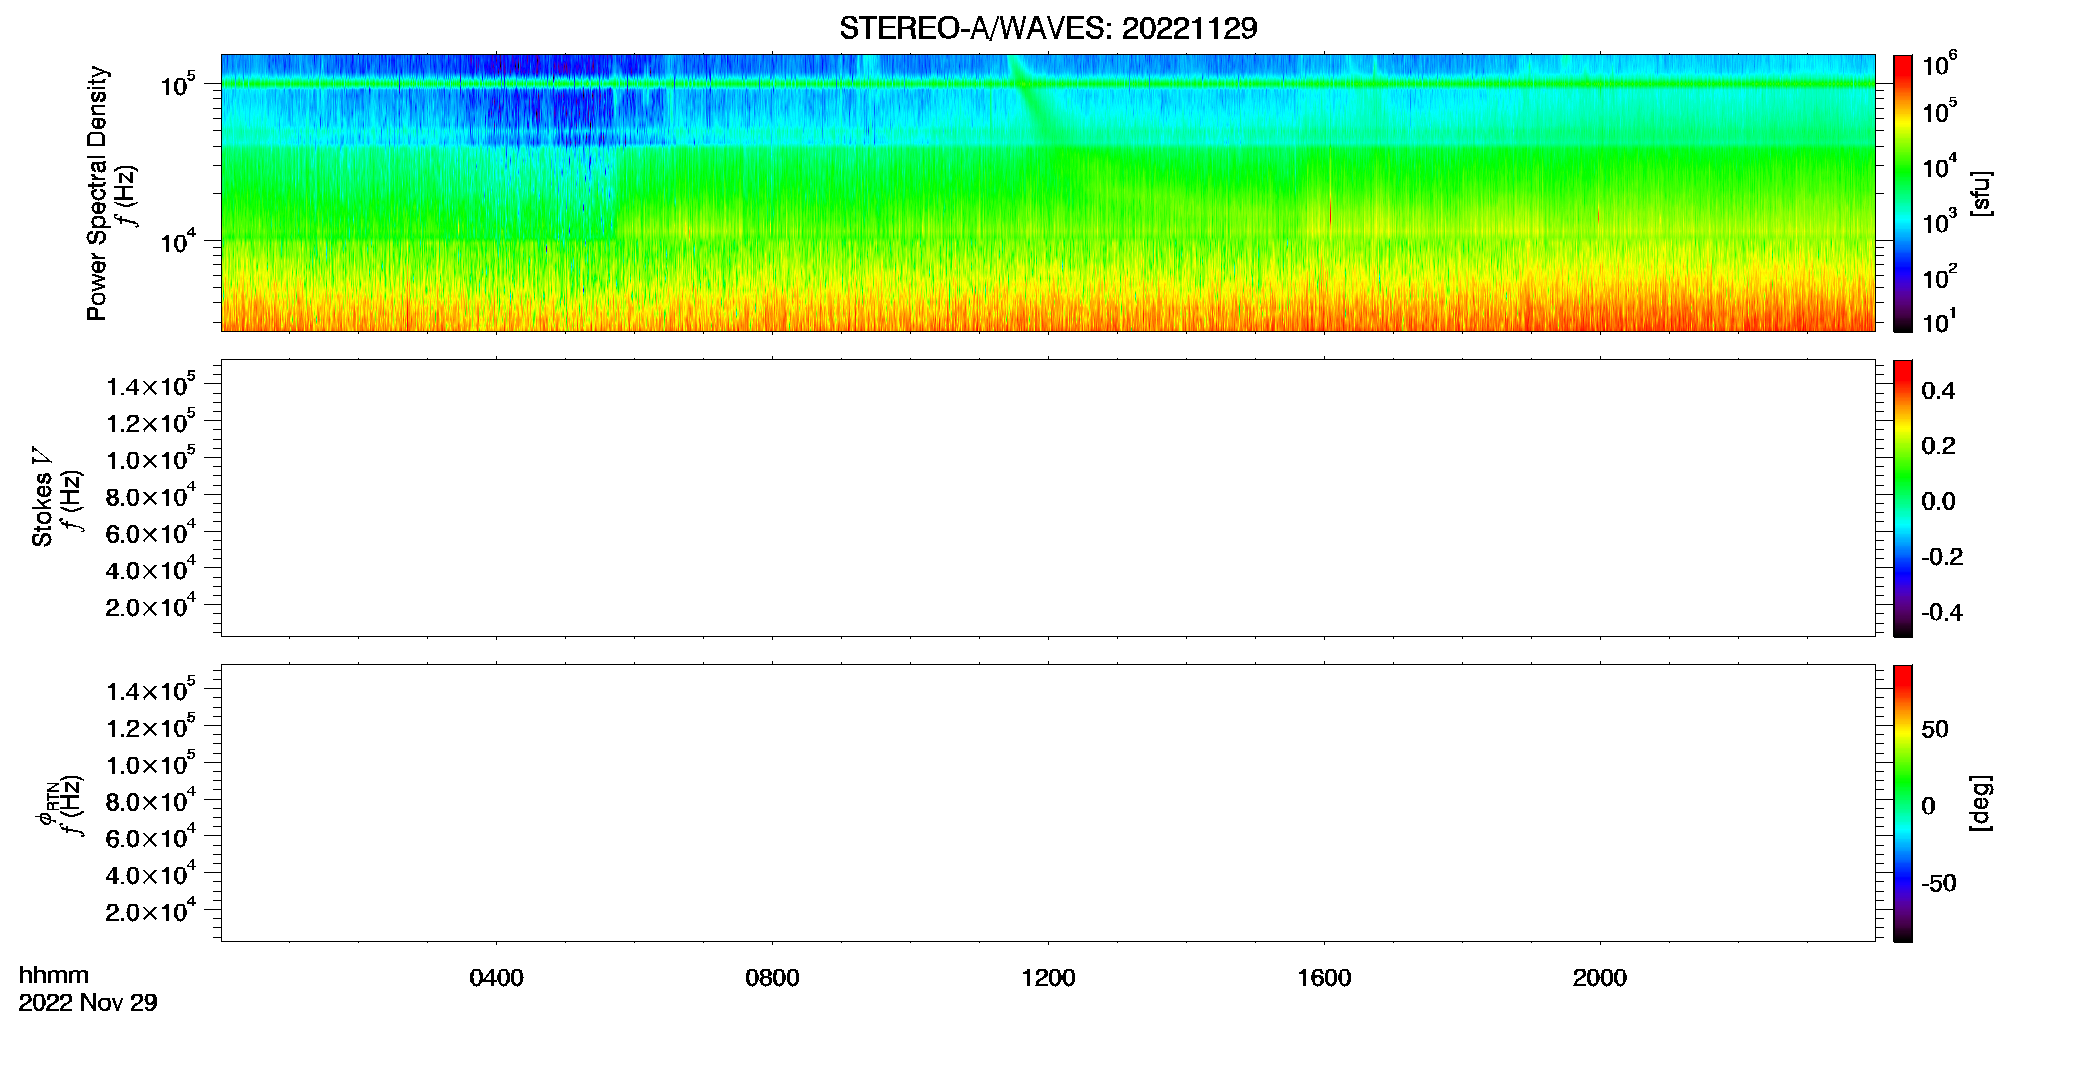Click the empty Stokes V panel
2096x1080 pixels.
pyautogui.click(x=1048, y=498)
